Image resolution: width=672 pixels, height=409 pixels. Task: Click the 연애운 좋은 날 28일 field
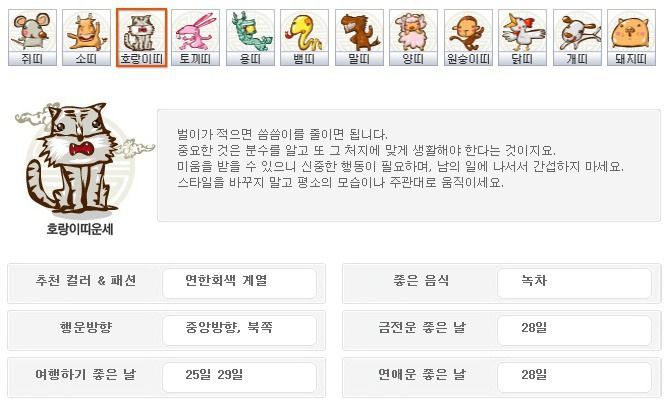[x=574, y=377]
